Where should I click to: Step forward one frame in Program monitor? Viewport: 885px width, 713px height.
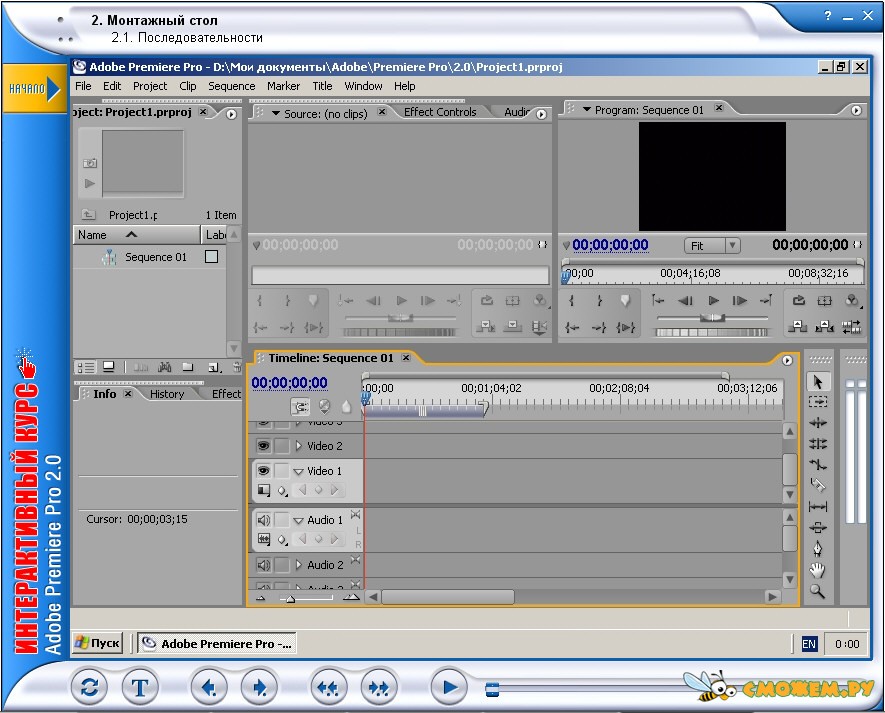pos(740,301)
